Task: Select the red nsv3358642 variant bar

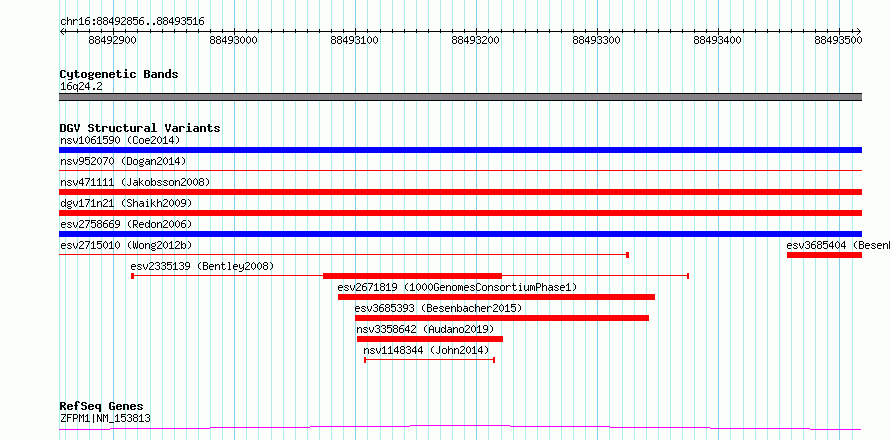Action: (430, 339)
